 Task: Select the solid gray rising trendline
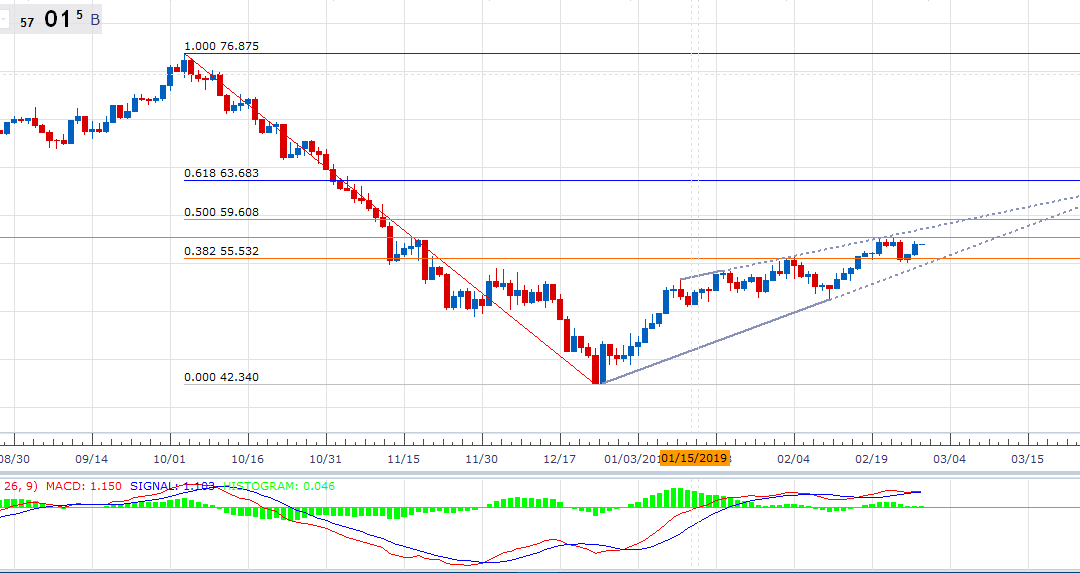[x=716, y=342]
